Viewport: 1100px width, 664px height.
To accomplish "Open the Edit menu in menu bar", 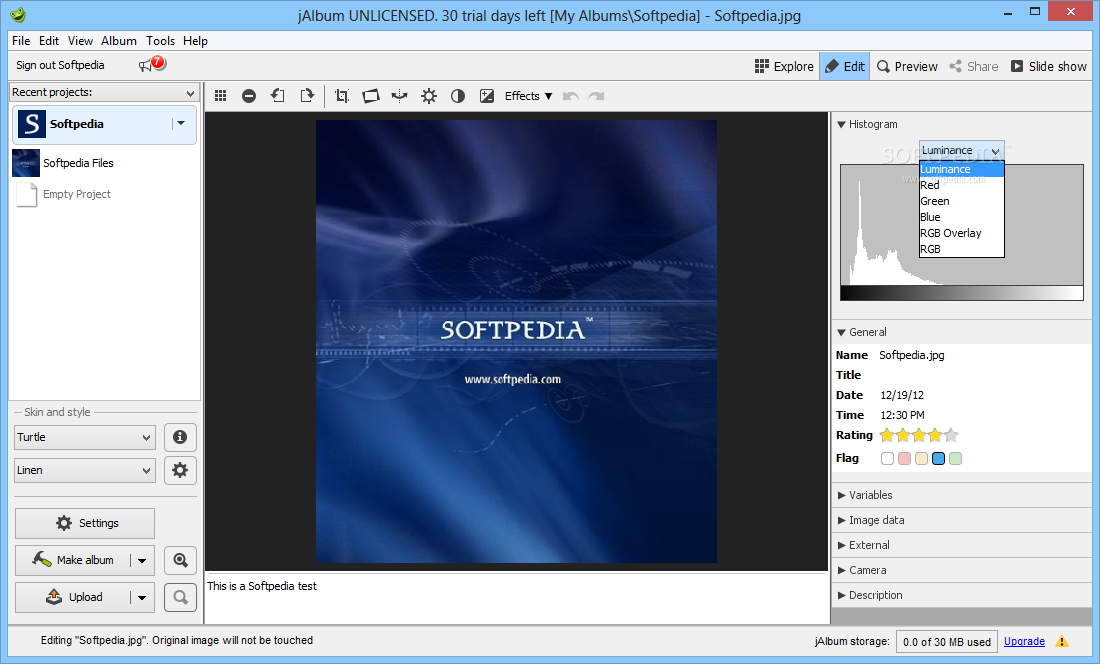I will click(49, 41).
